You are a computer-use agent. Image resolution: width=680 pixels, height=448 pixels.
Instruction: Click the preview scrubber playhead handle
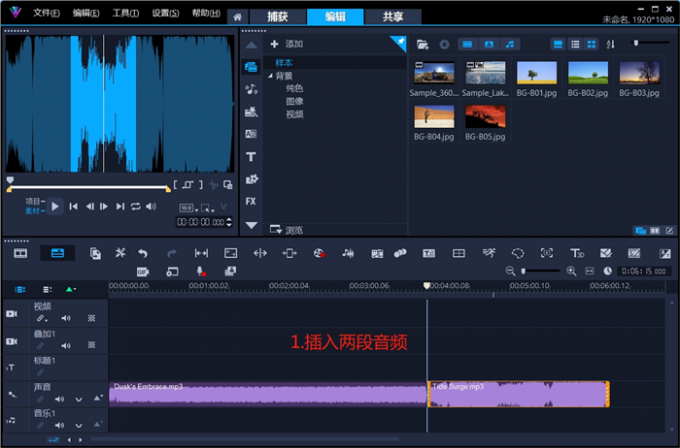[x=10, y=180]
